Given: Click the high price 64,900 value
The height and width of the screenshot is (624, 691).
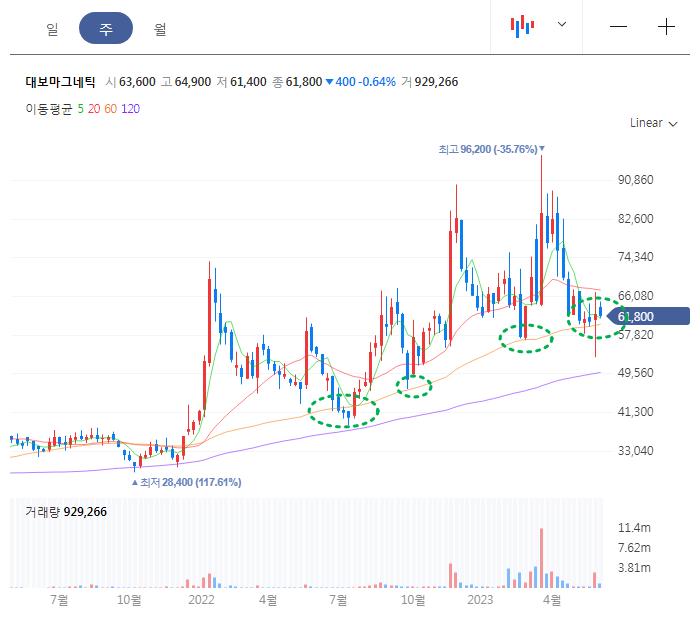Looking at the screenshot, I should (193, 82).
